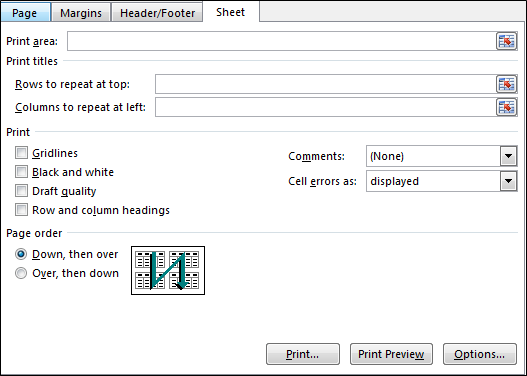The image size is (527, 376).
Task: Select Down, then over radio button
Action: 21,254
